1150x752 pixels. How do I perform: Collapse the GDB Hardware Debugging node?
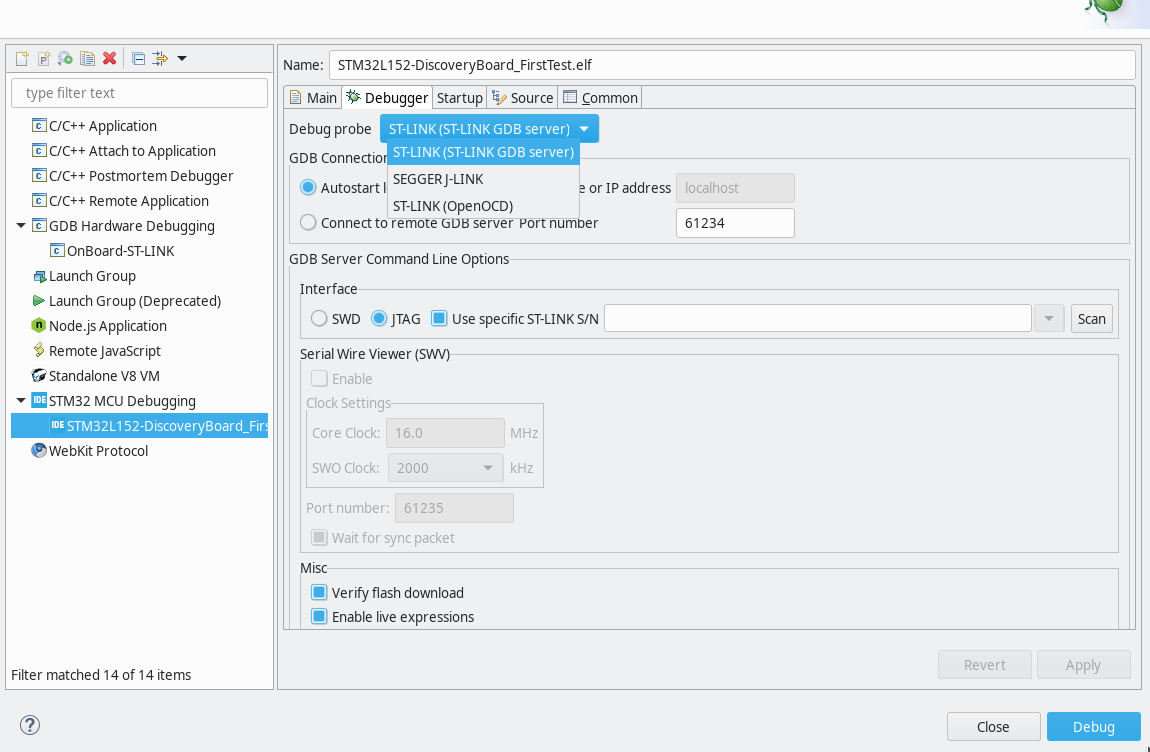(x=21, y=225)
